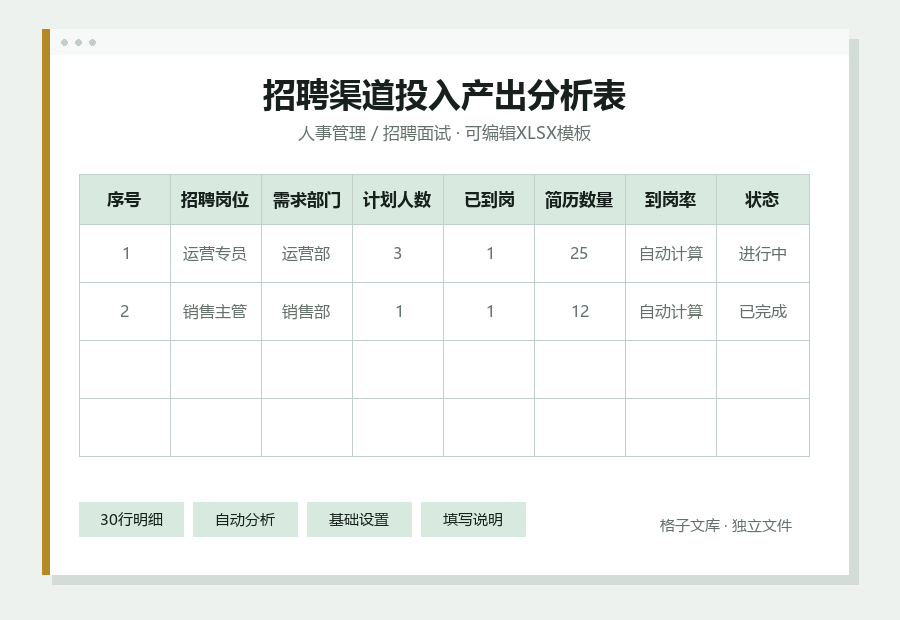Select the 需求部门 column header

coord(307,199)
